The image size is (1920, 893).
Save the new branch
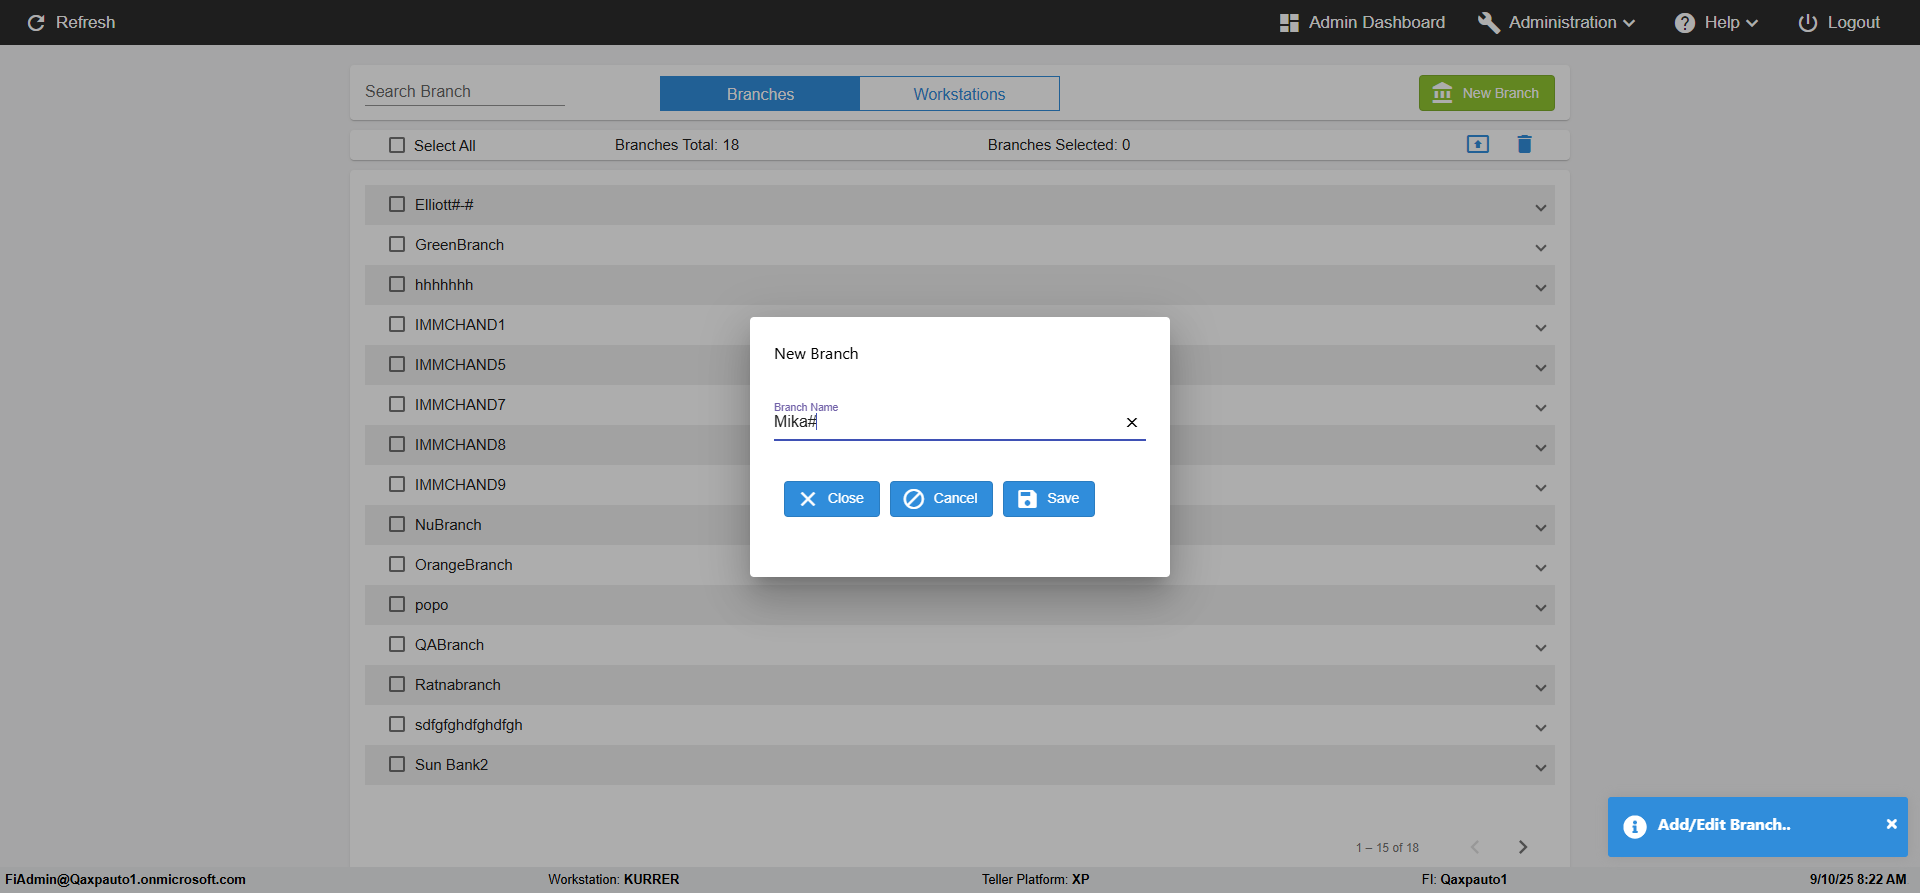pyautogui.click(x=1048, y=499)
